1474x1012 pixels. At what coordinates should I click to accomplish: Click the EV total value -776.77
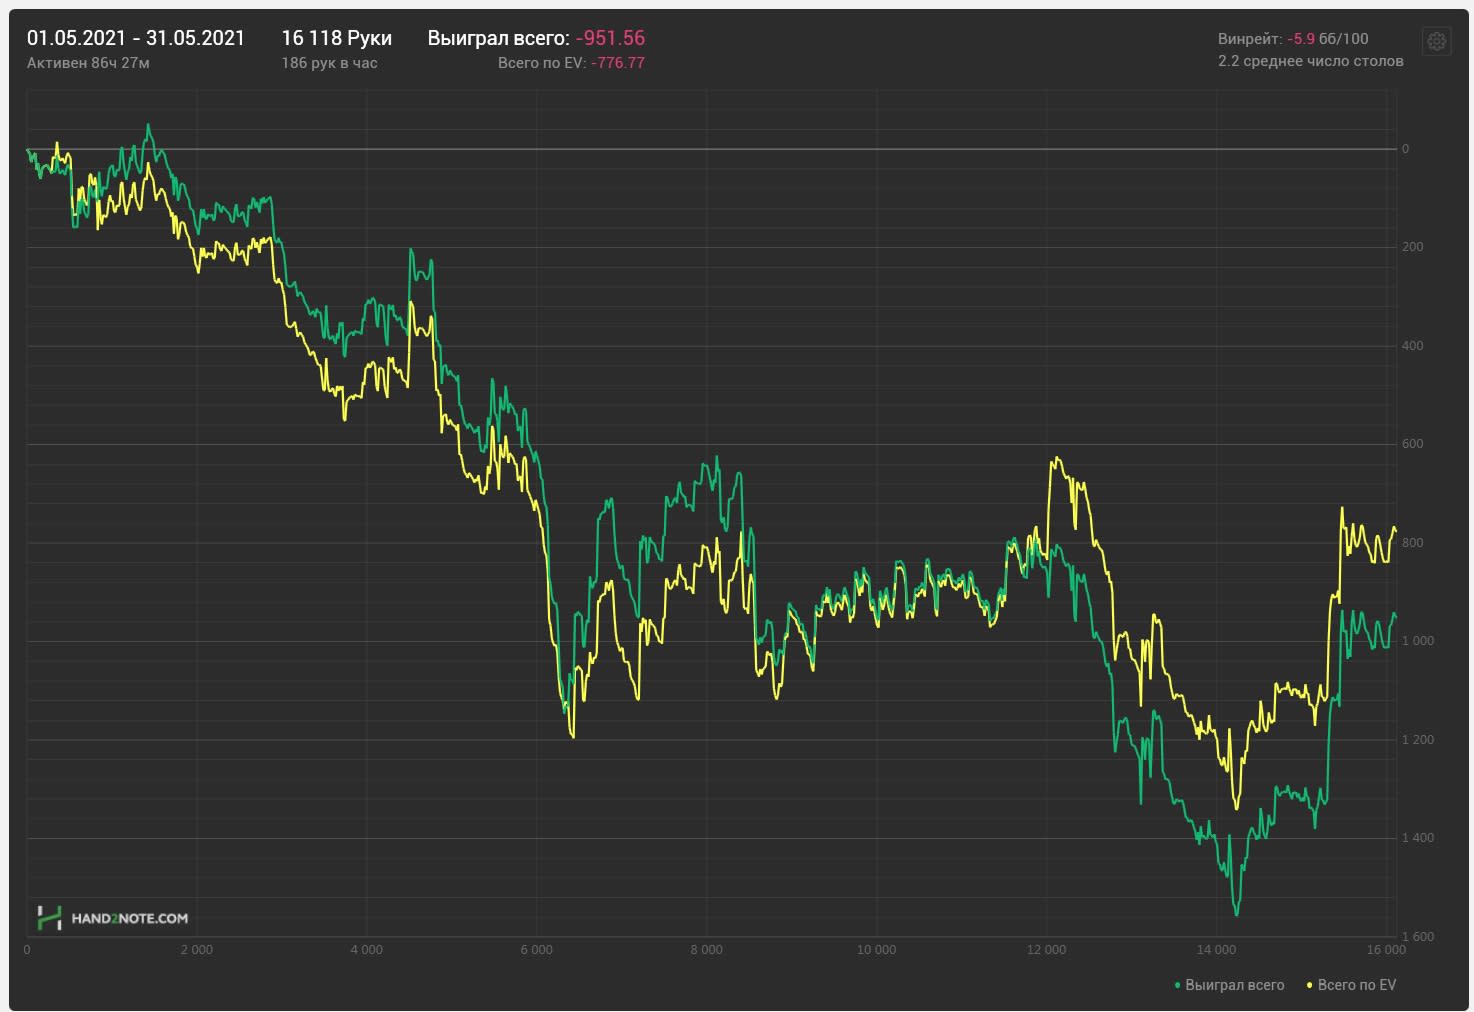click(618, 62)
